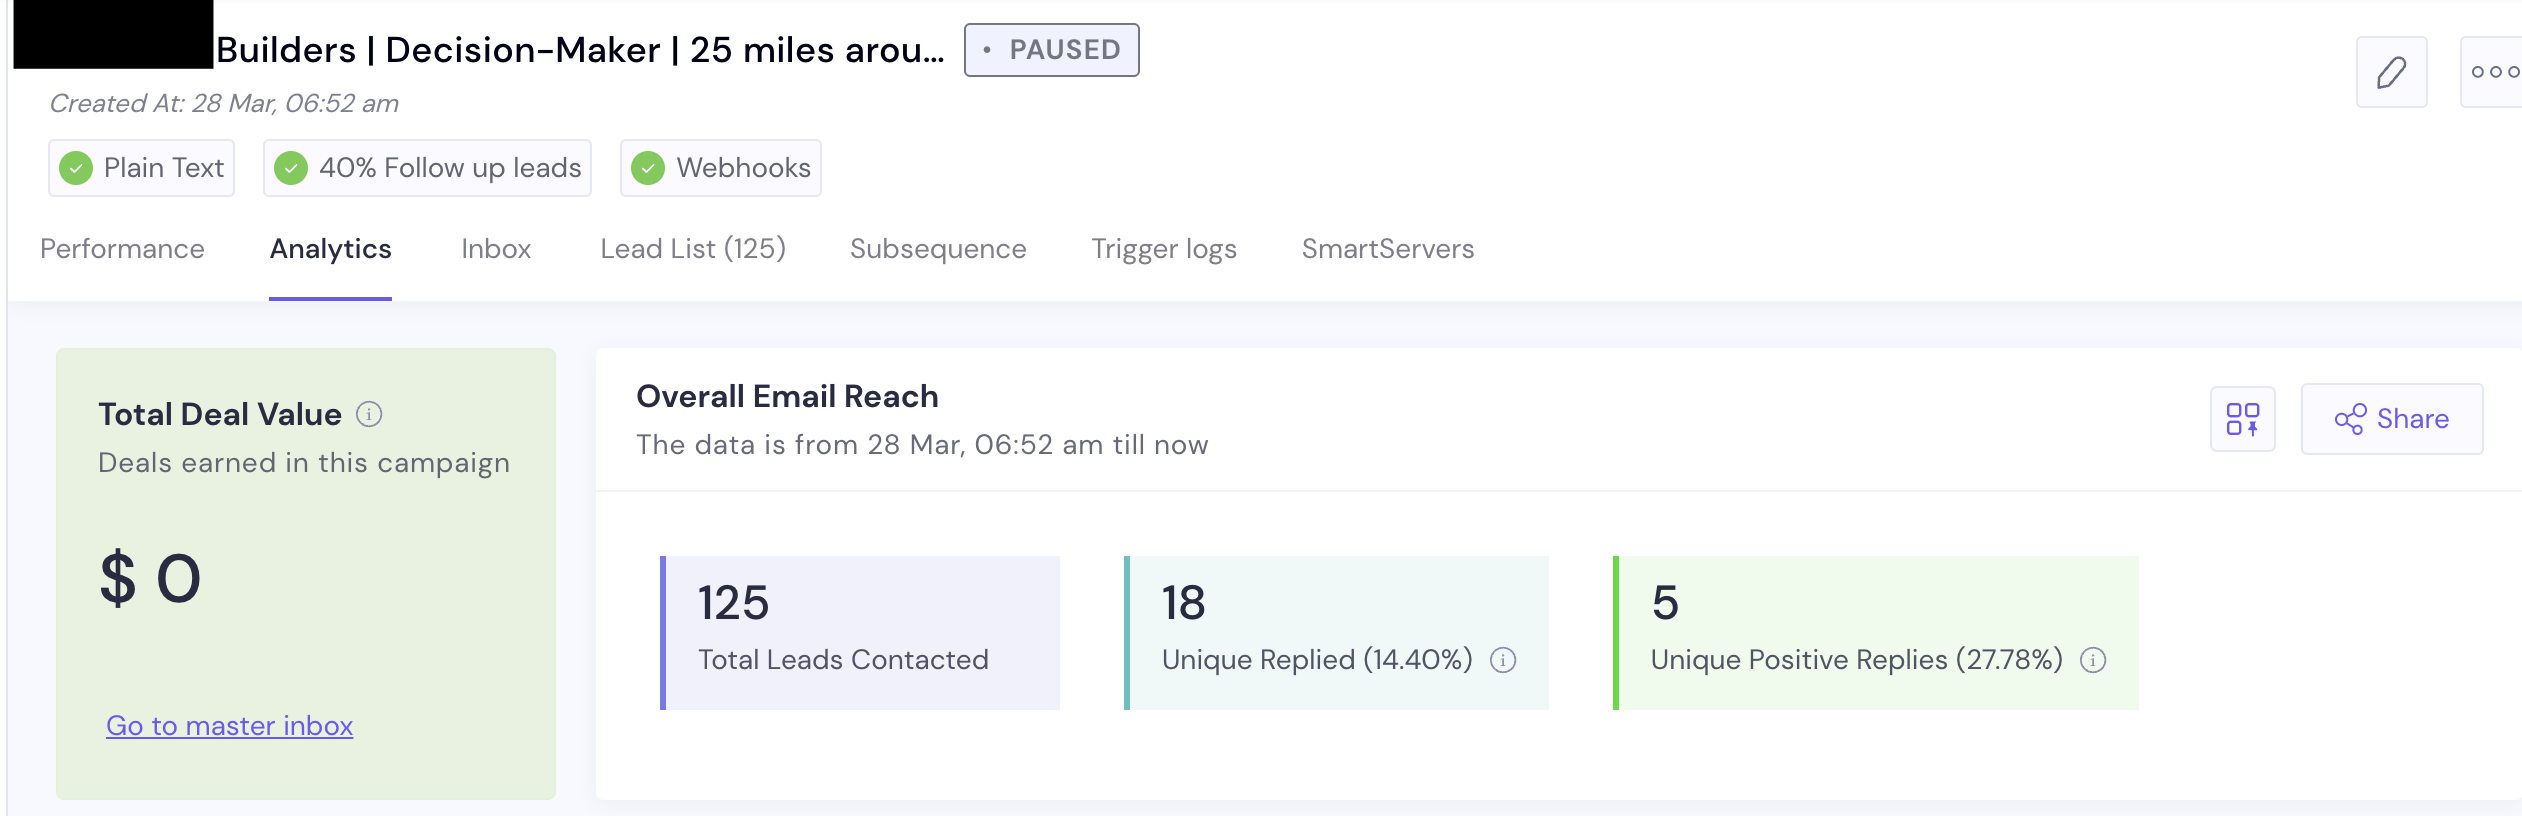Click the Share button

pos(2391,419)
